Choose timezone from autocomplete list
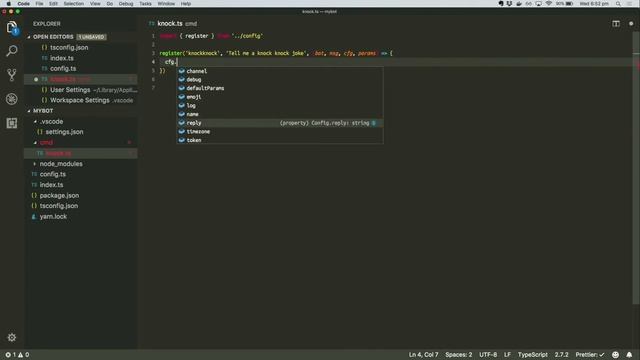 coord(280,131)
